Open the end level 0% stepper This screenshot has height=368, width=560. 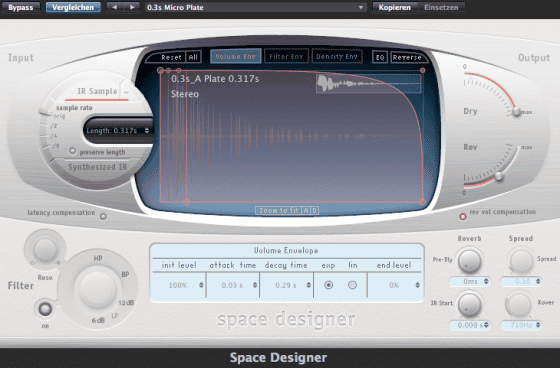[x=417, y=285]
